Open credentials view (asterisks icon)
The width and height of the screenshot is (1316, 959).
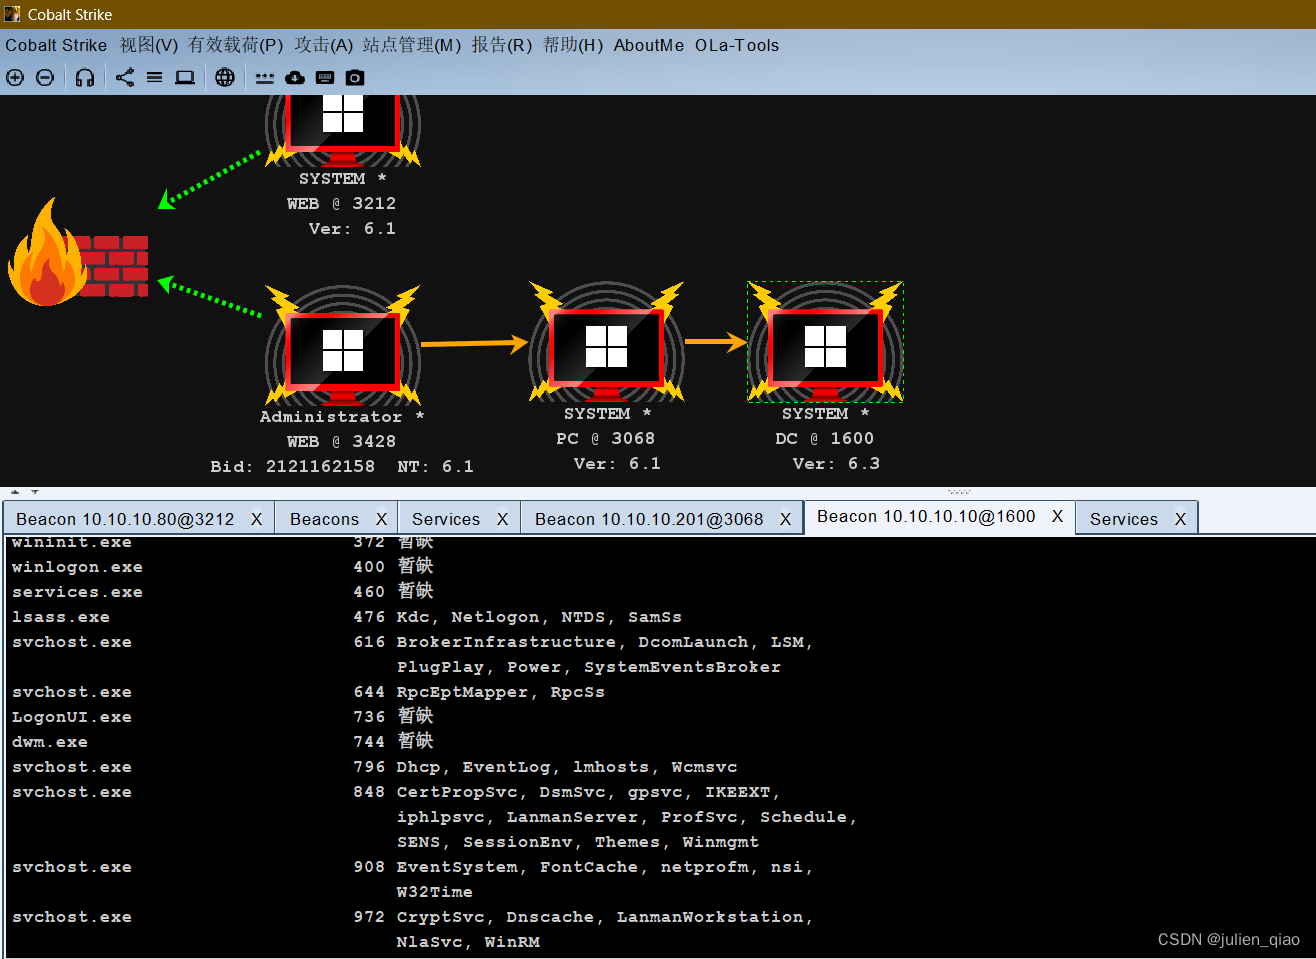tap(265, 77)
